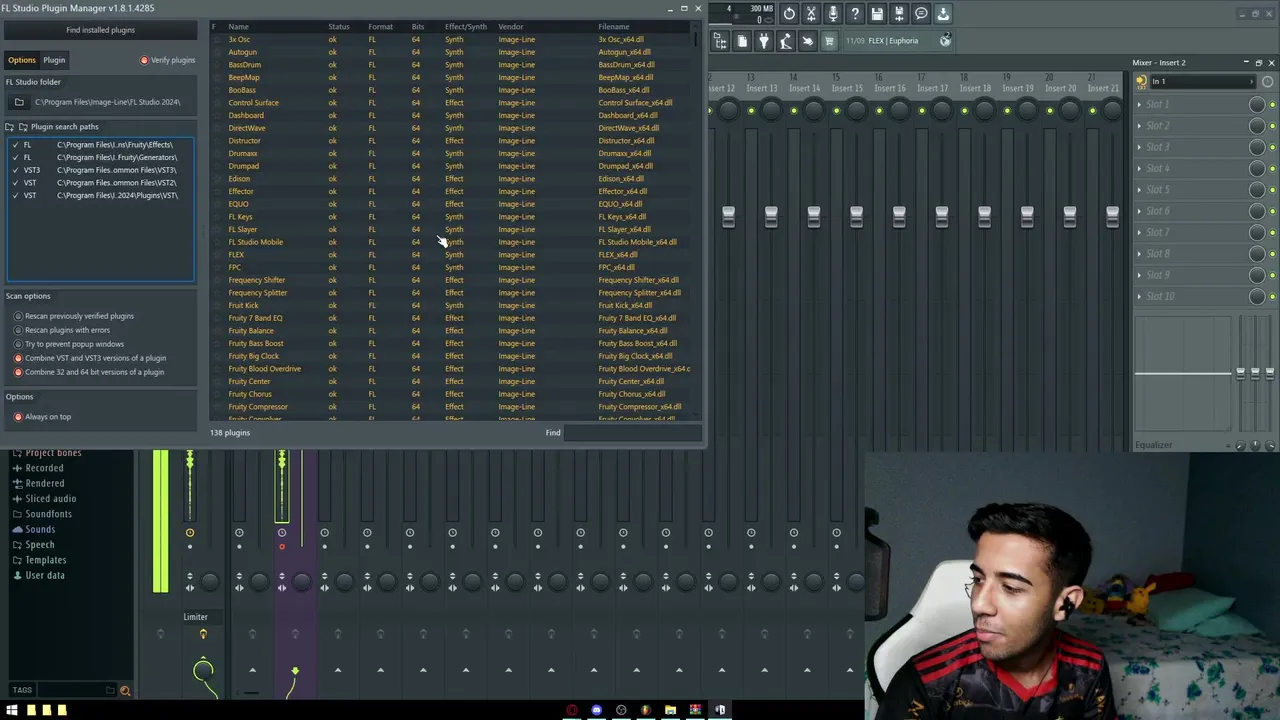Screen dimensions: 1280x720
Task: Click the undo history icon in the FL toolbar
Action: pyautogui.click(x=789, y=13)
